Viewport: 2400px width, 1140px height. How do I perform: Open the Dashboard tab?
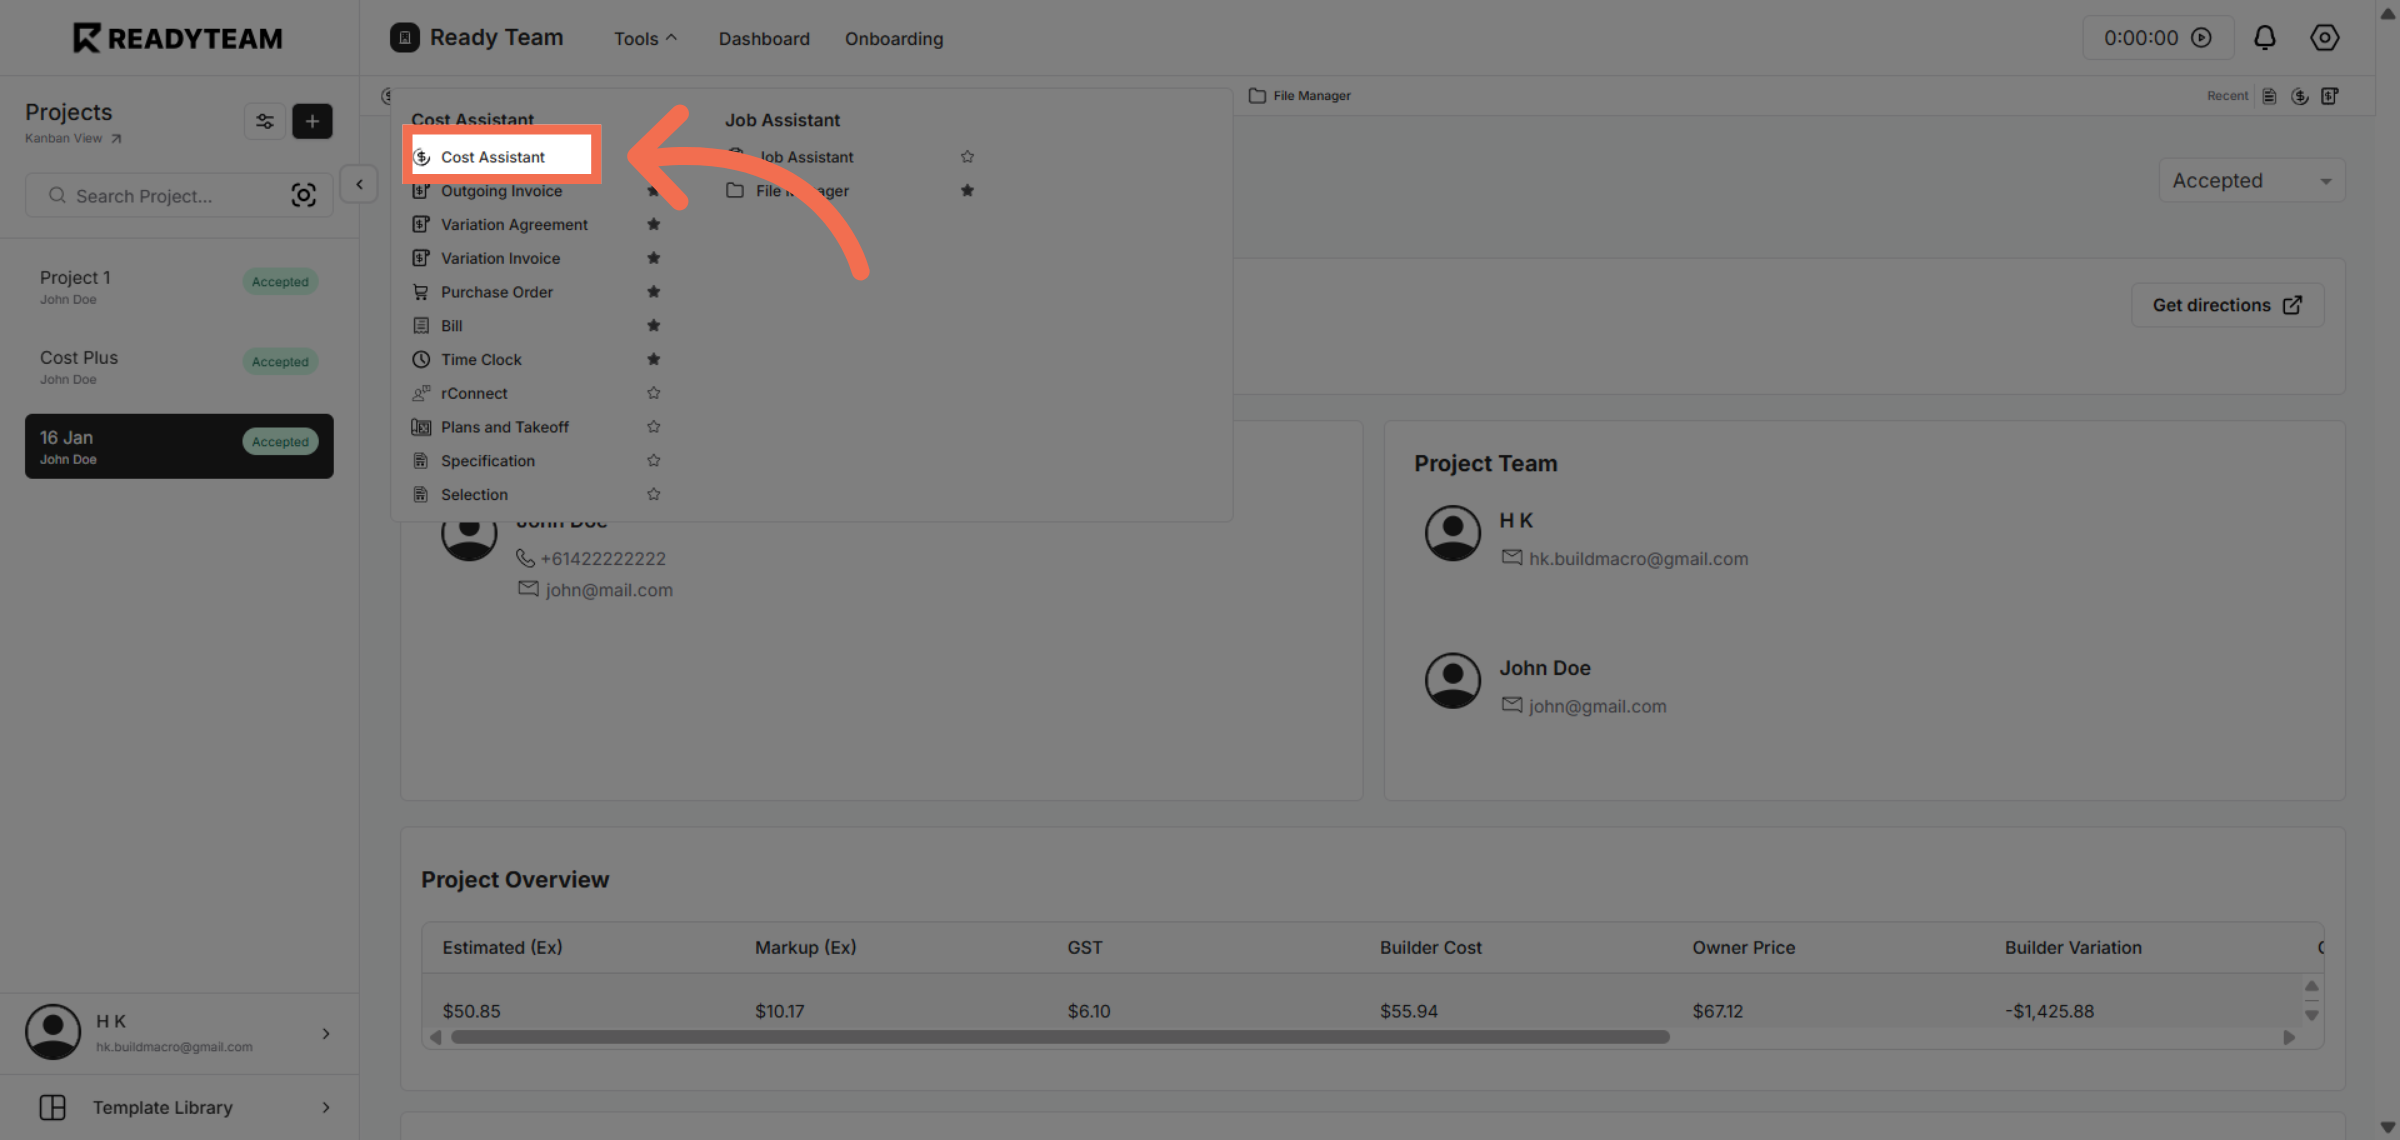pyautogui.click(x=764, y=39)
